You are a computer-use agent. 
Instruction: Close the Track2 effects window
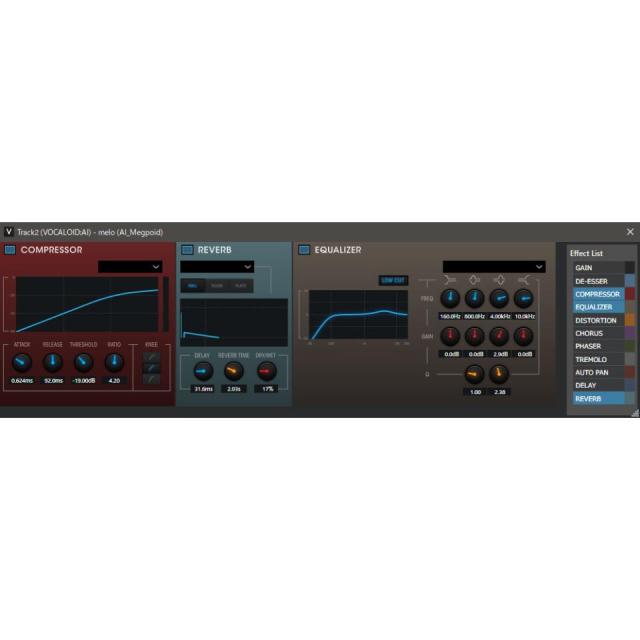(x=630, y=232)
